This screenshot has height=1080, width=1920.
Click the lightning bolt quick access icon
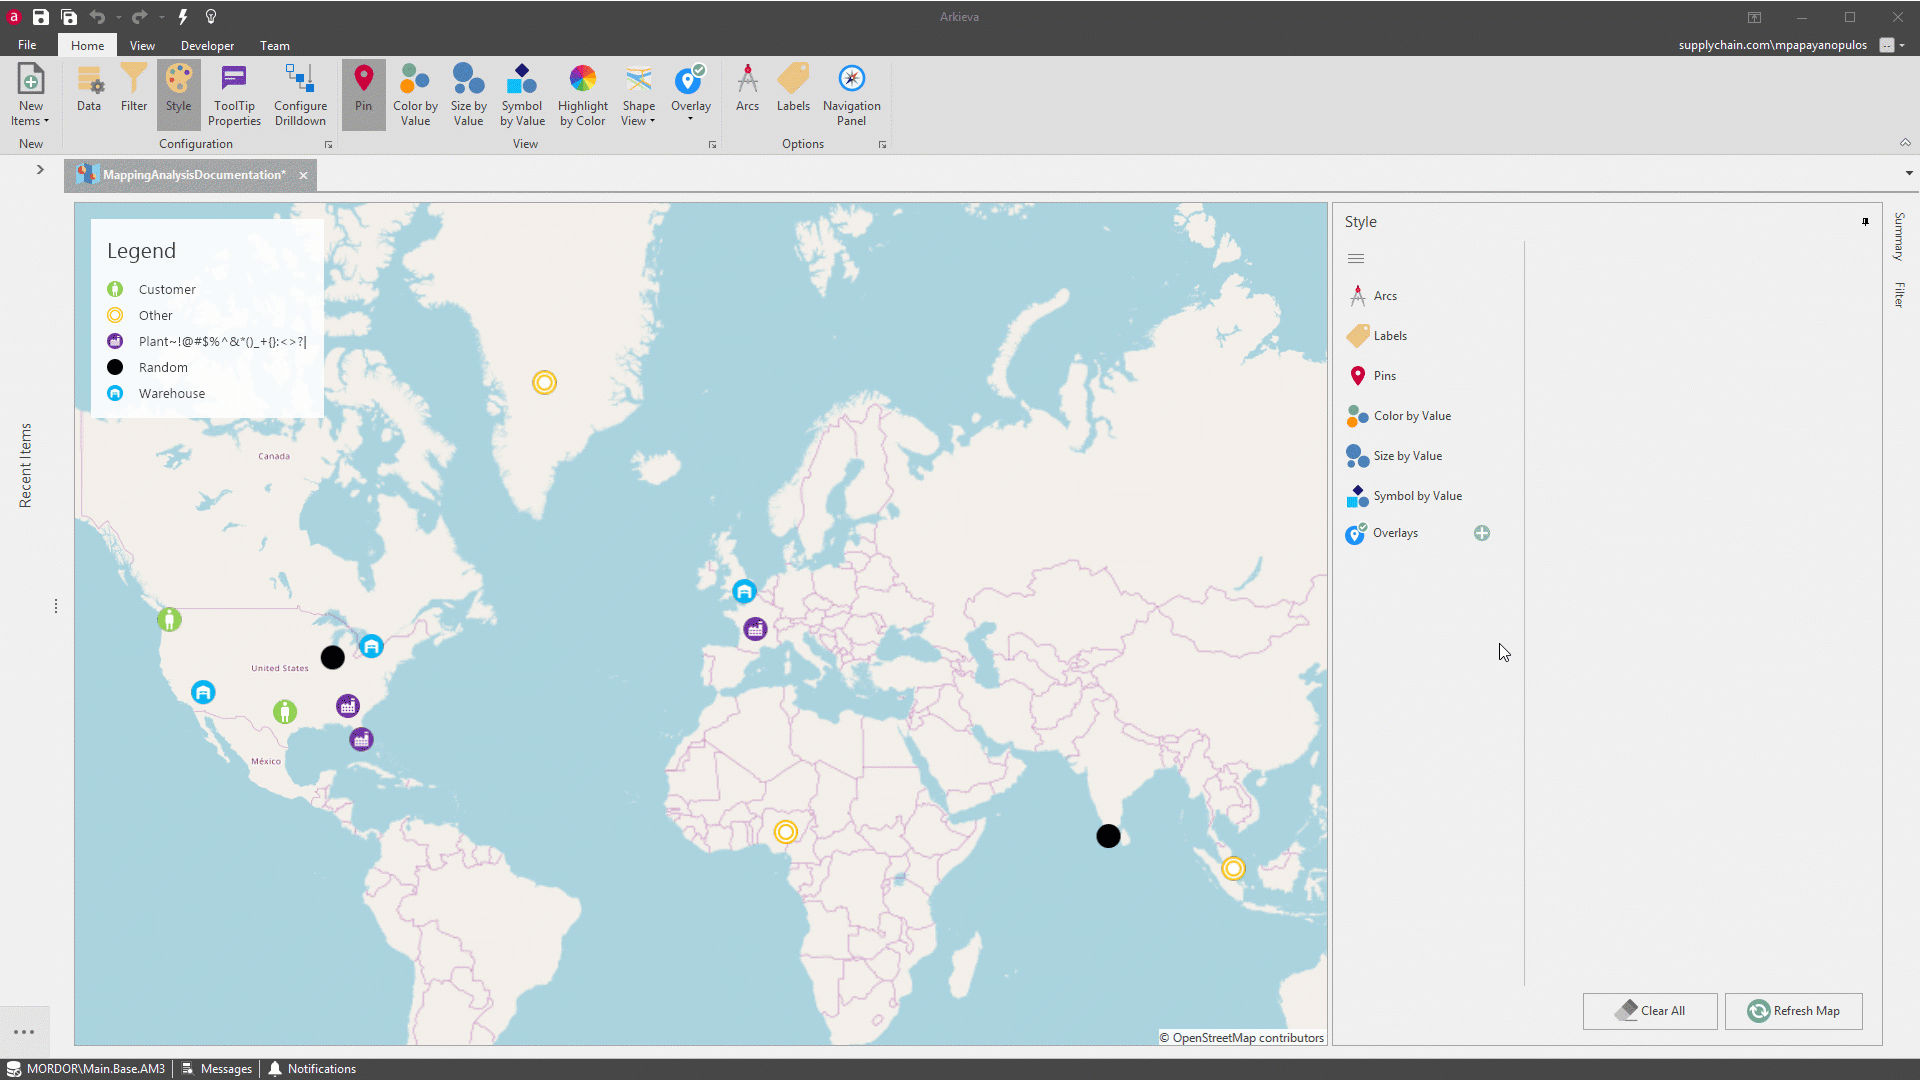tap(183, 17)
